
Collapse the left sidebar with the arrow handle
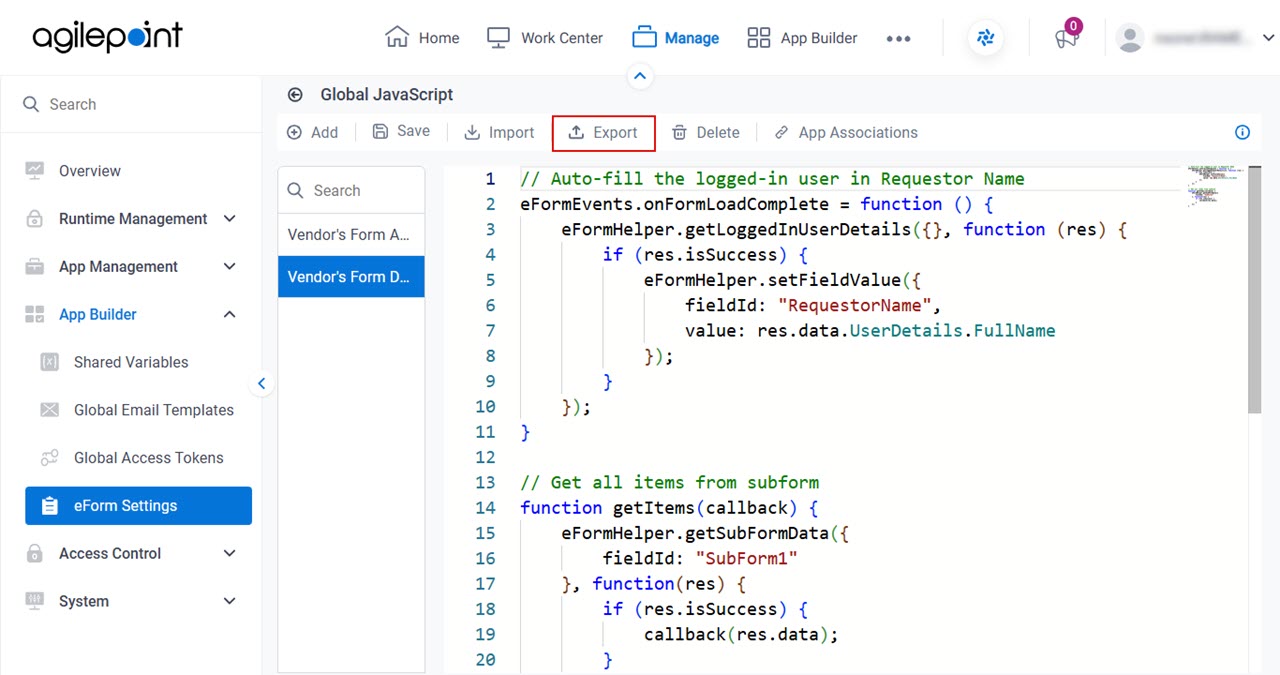click(x=261, y=383)
